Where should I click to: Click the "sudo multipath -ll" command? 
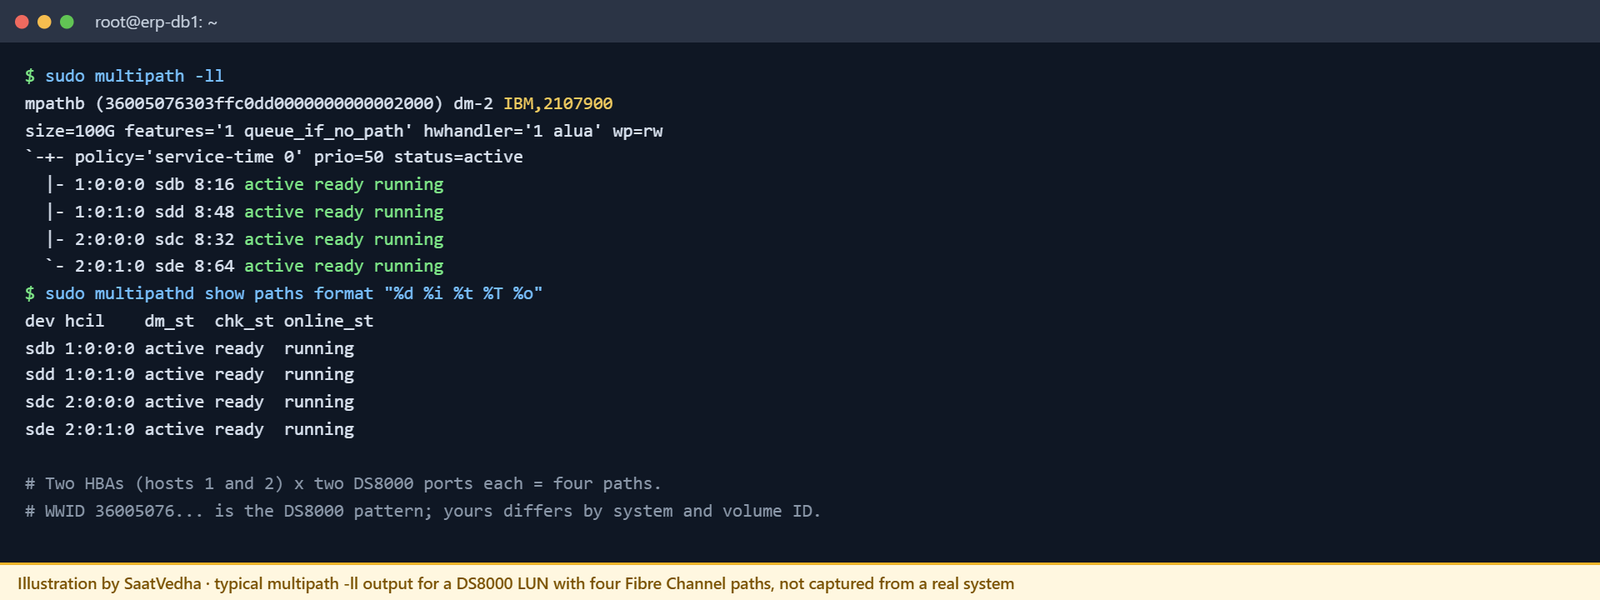tap(135, 76)
